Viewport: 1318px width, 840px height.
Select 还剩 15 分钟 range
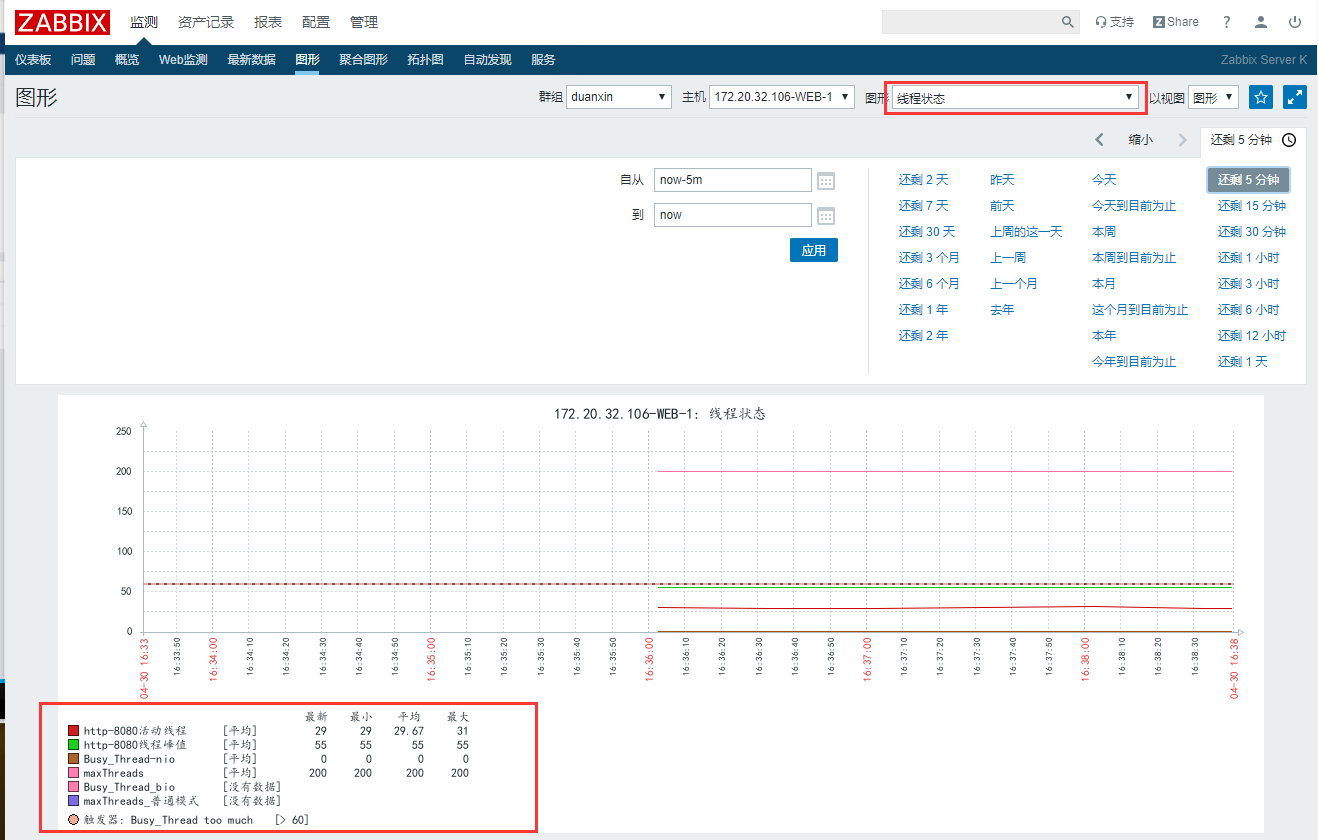pos(1252,206)
